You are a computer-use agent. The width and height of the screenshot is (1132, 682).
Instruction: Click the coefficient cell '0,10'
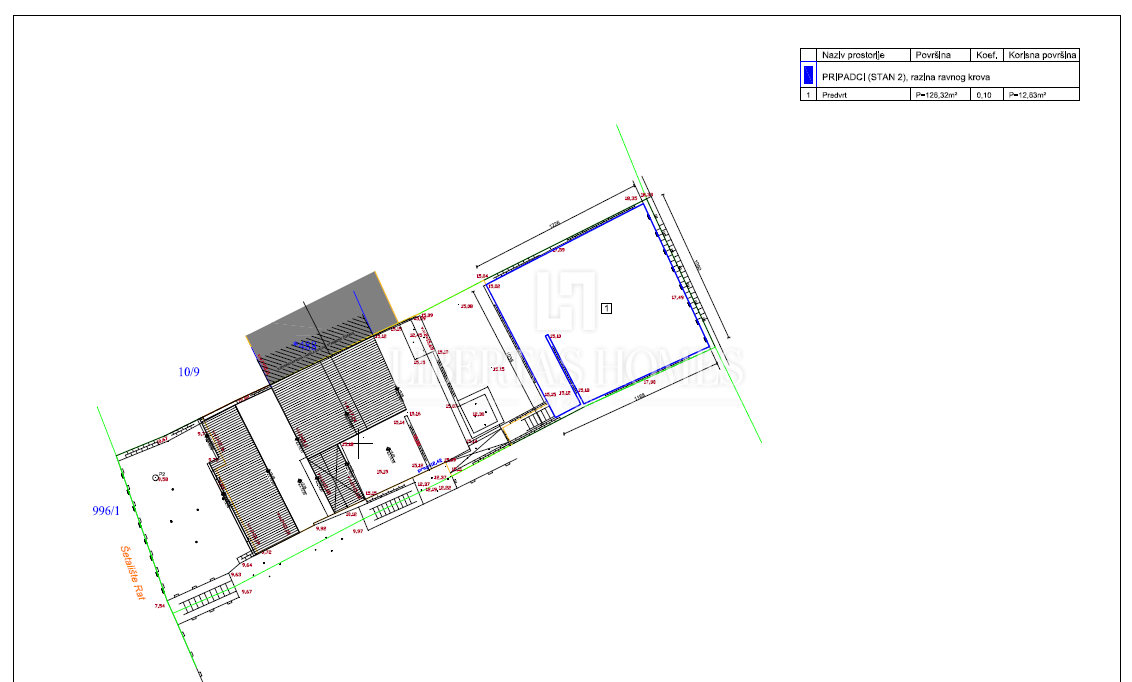point(983,95)
